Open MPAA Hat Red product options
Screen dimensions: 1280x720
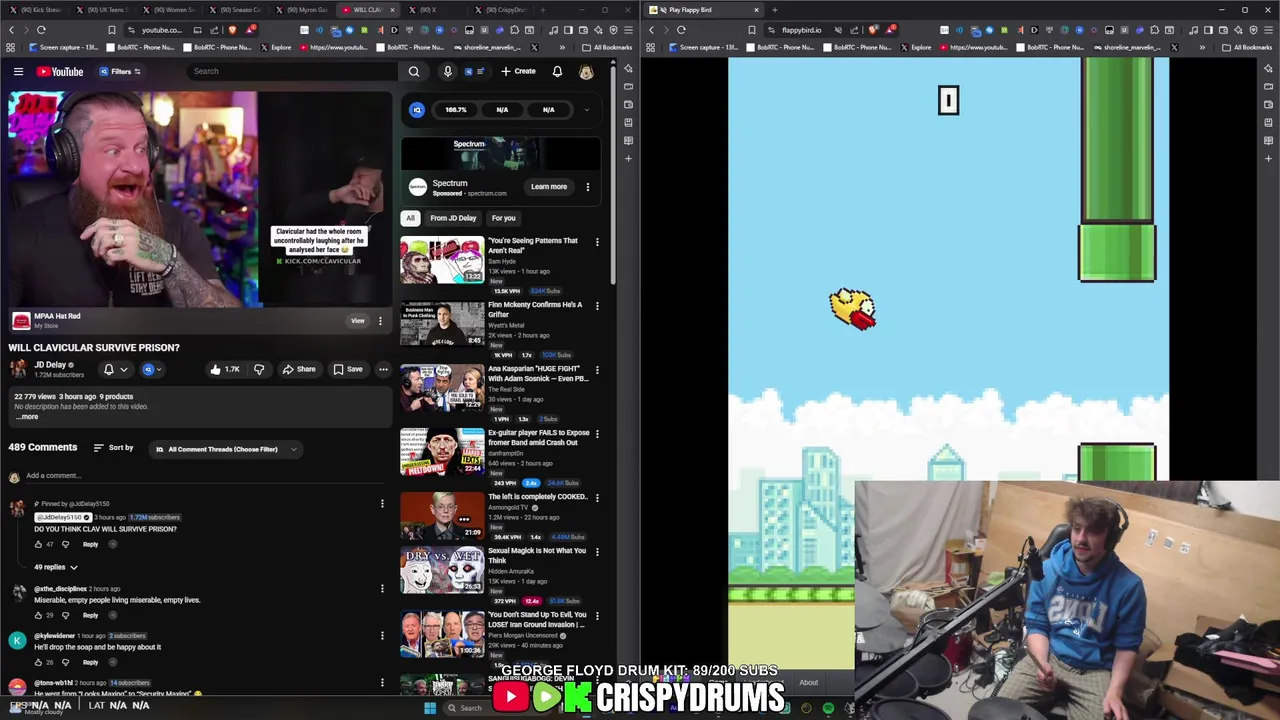point(380,321)
